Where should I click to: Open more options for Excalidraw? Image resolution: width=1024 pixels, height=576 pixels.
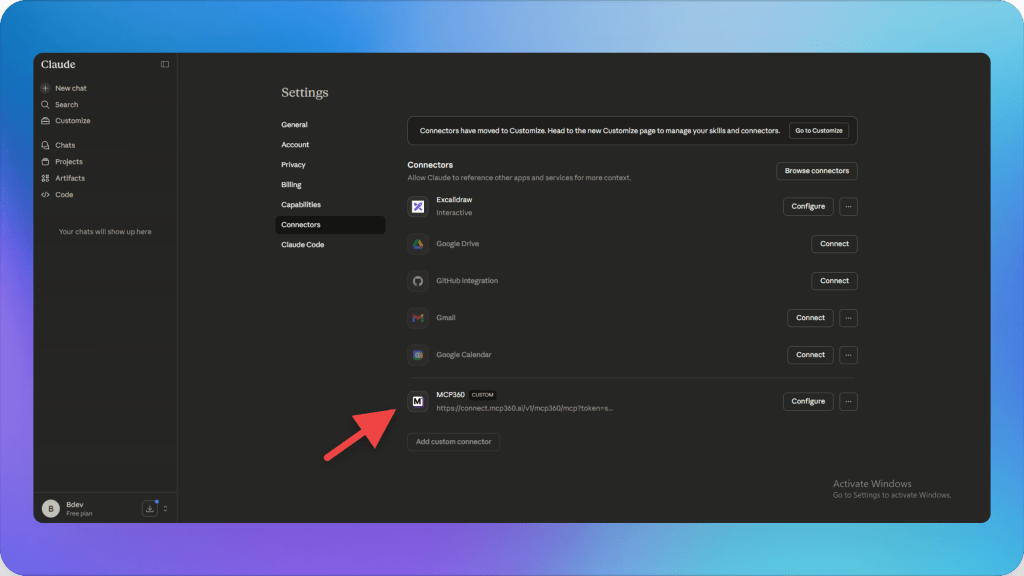(848, 206)
